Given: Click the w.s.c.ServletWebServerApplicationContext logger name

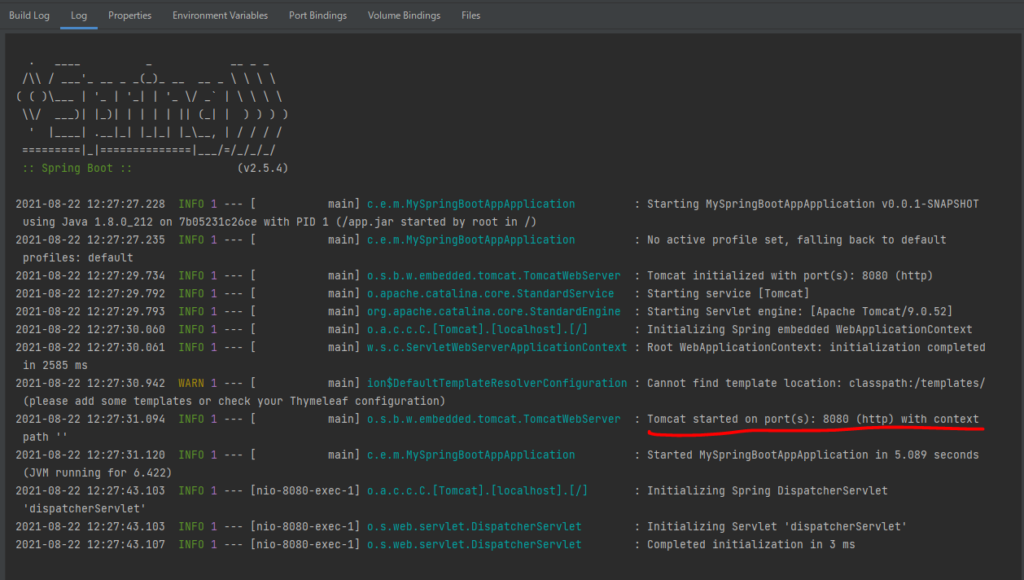Looking at the screenshot, I should [x=497, y=347].
